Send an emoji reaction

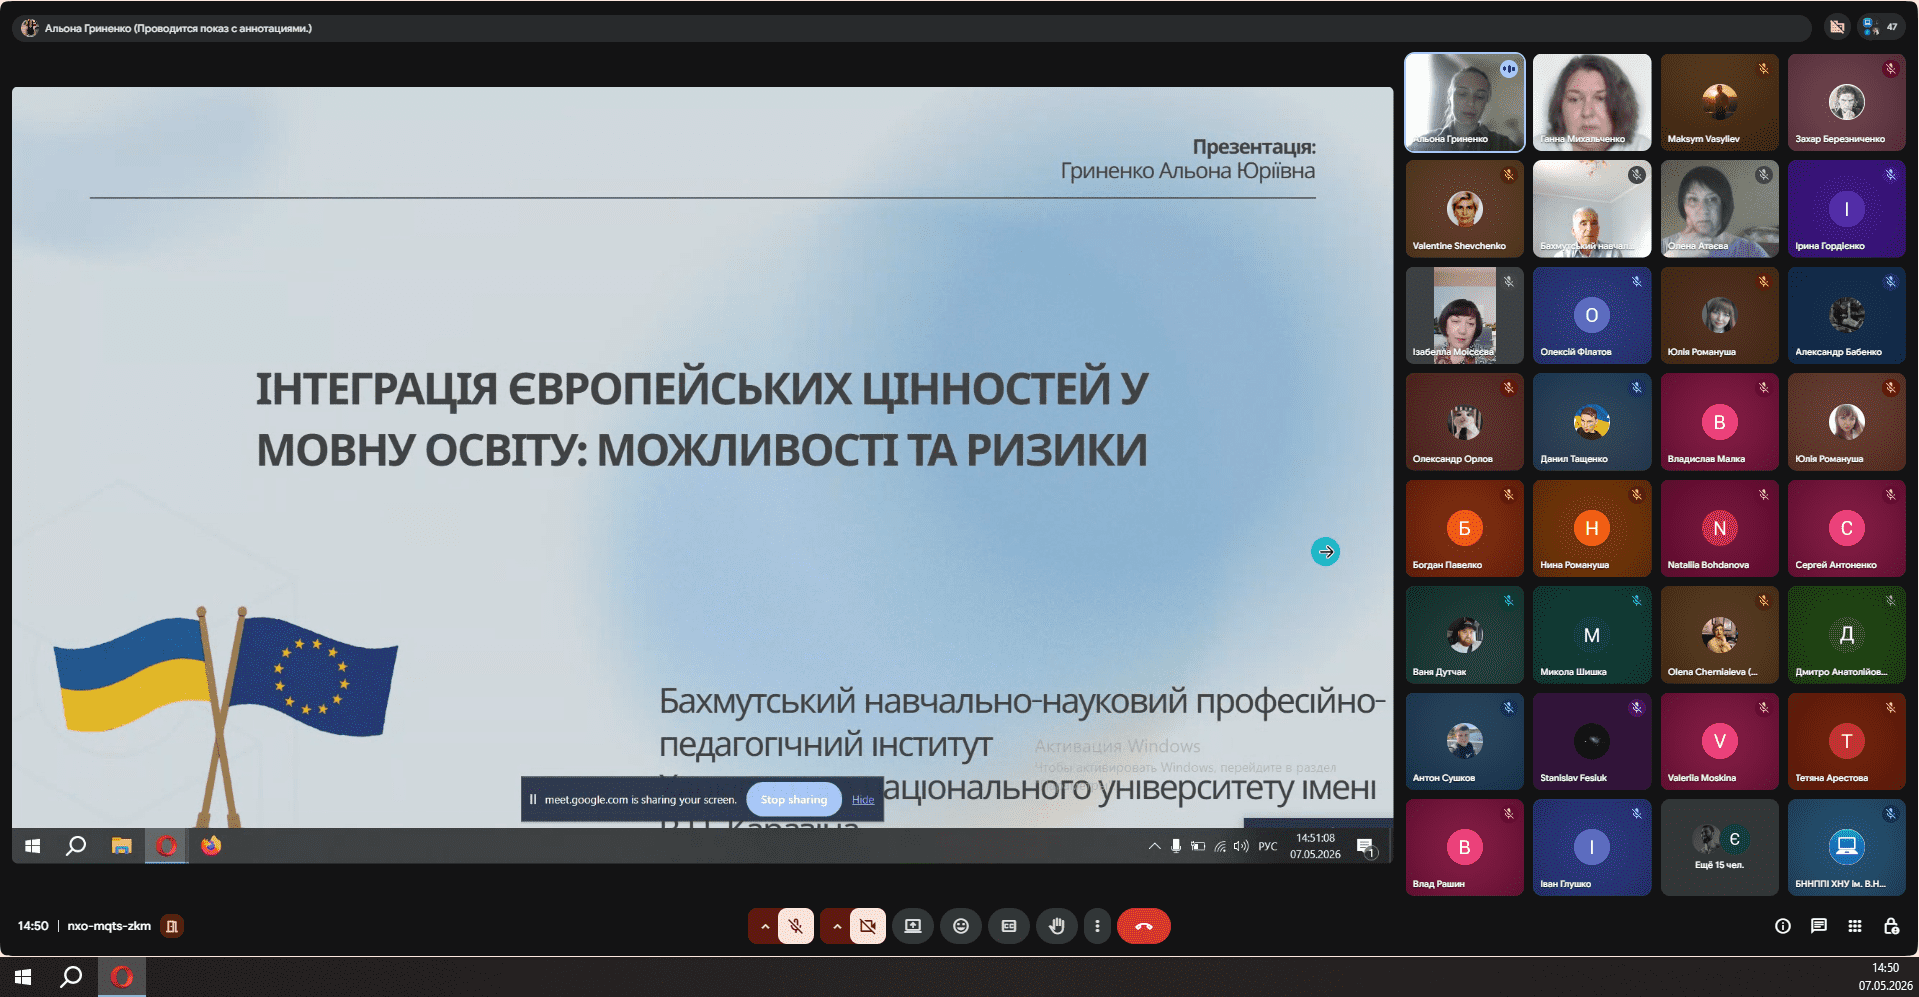coord(961,926)
